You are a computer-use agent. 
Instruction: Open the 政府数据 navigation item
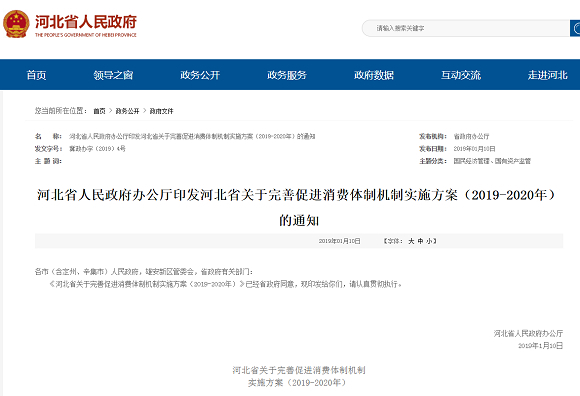click(374, 75)
